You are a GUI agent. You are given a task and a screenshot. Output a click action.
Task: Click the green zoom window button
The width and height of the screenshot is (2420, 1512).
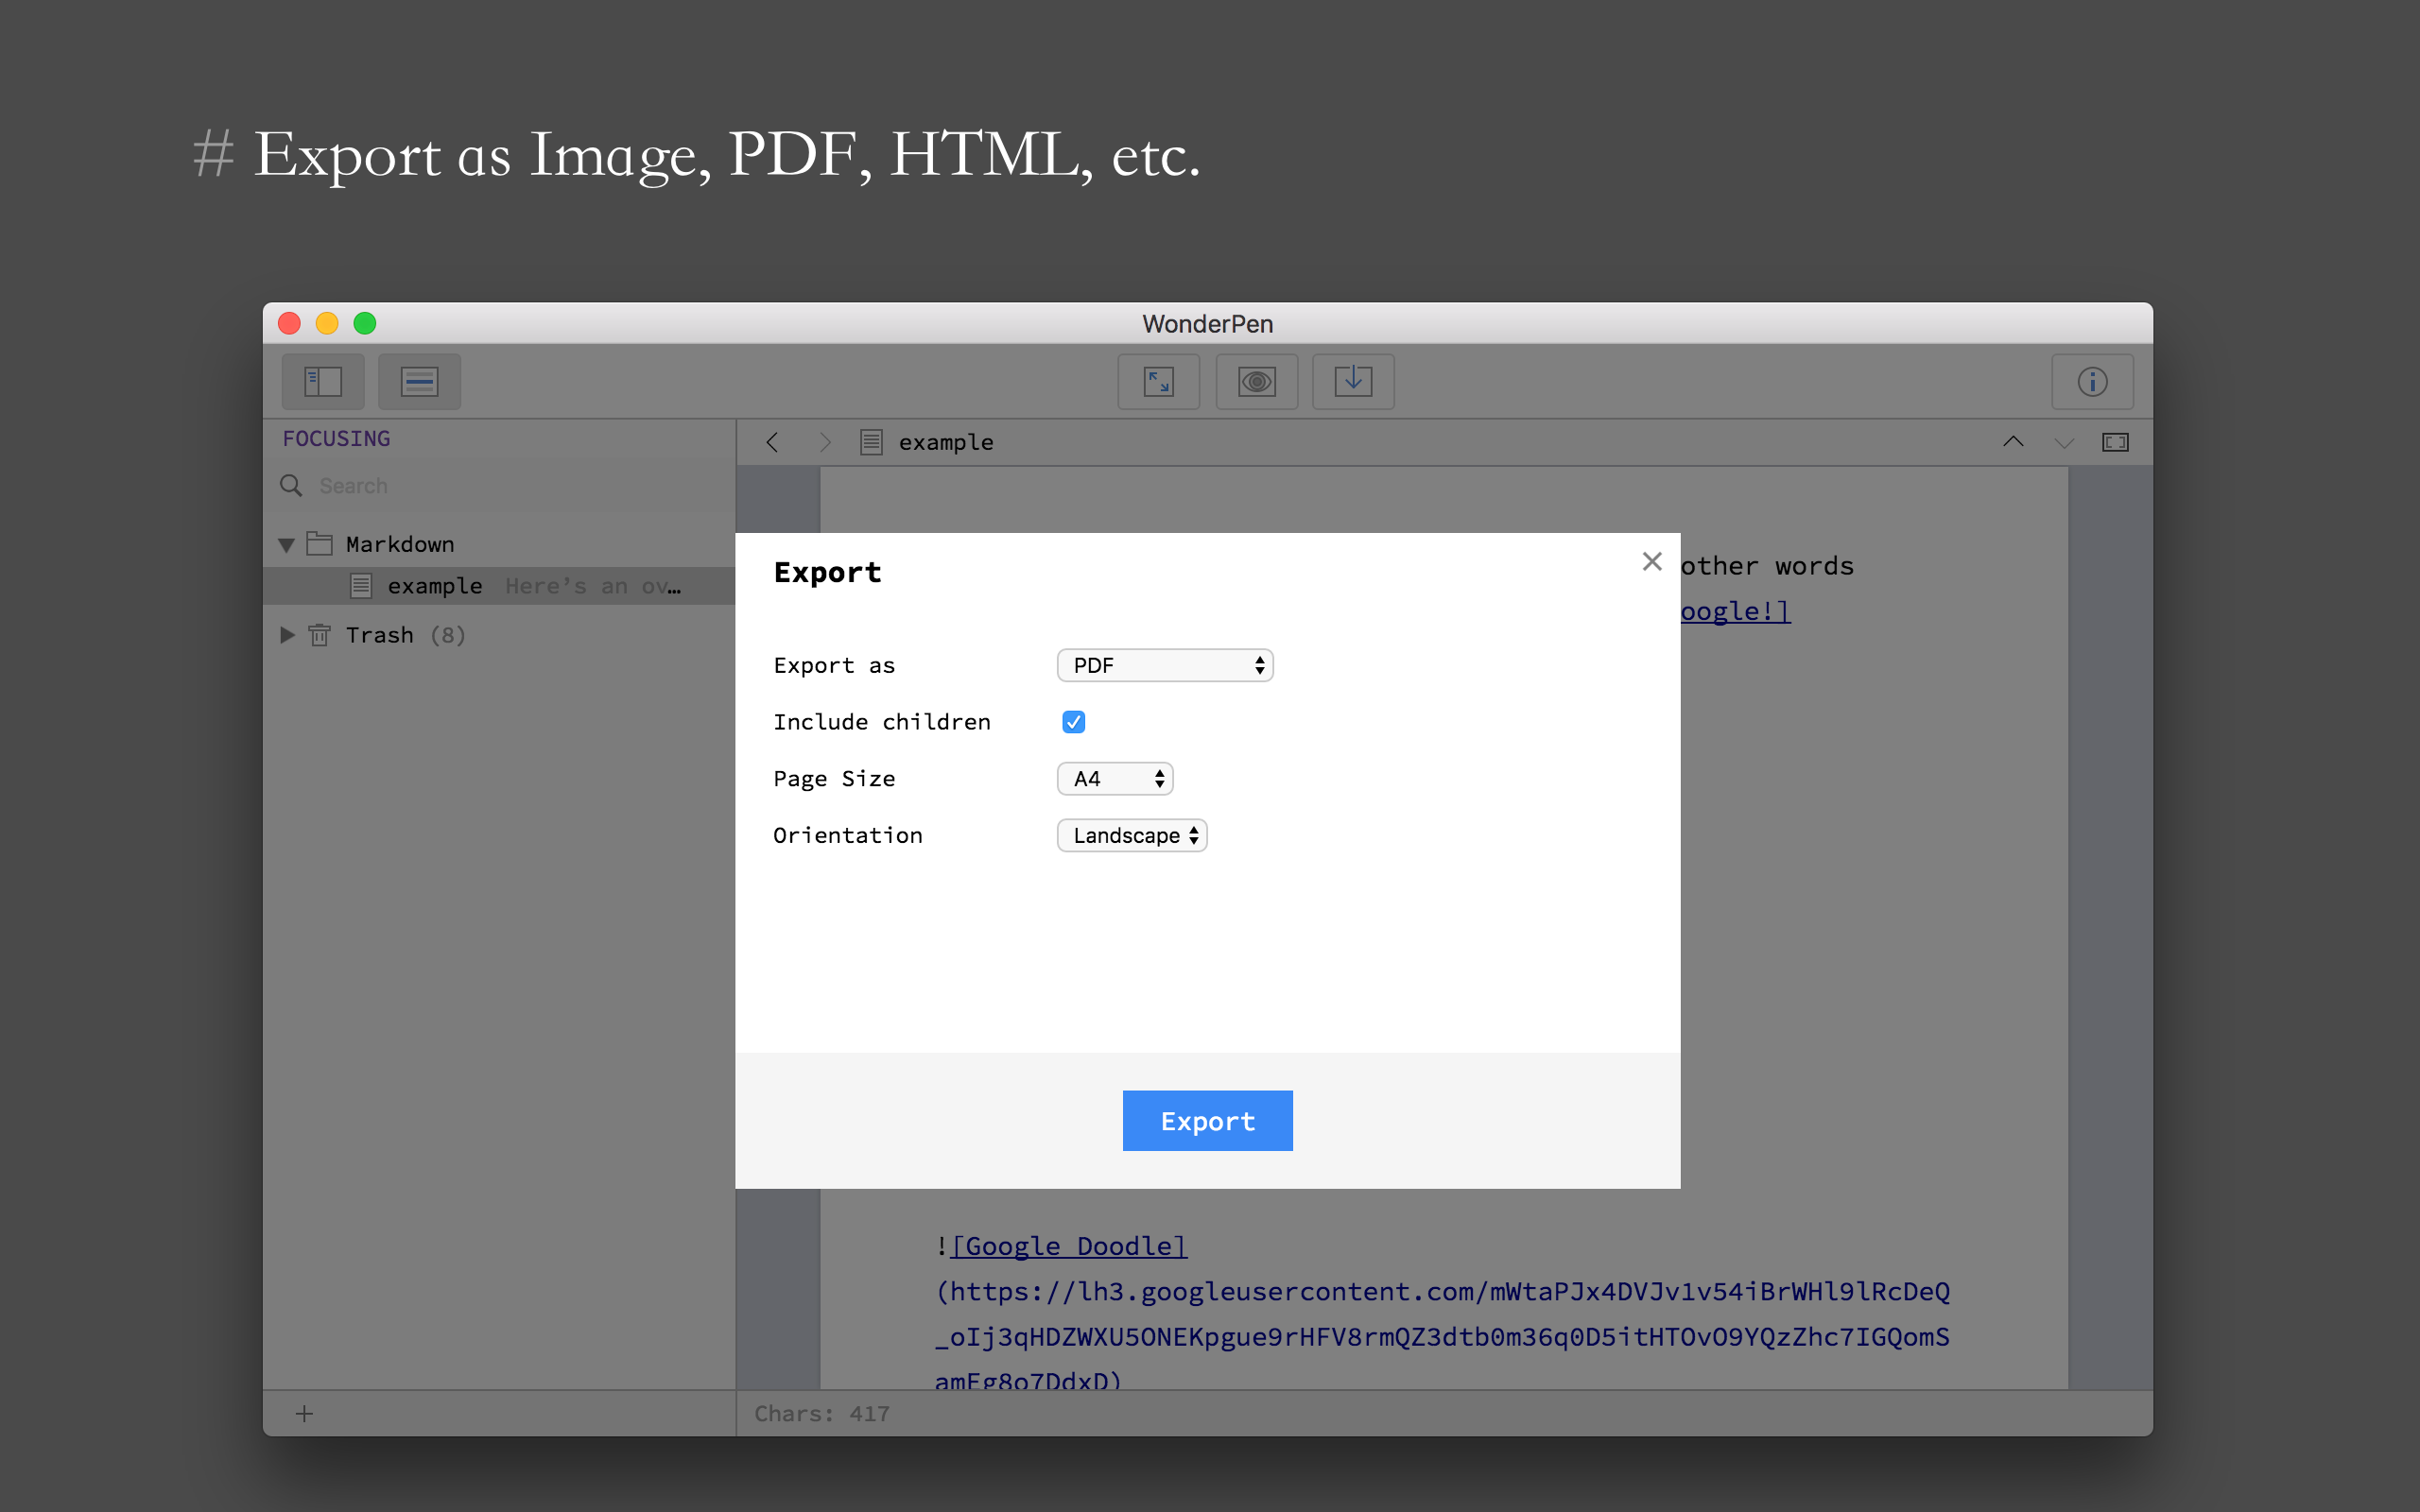(x=365, y=323)
